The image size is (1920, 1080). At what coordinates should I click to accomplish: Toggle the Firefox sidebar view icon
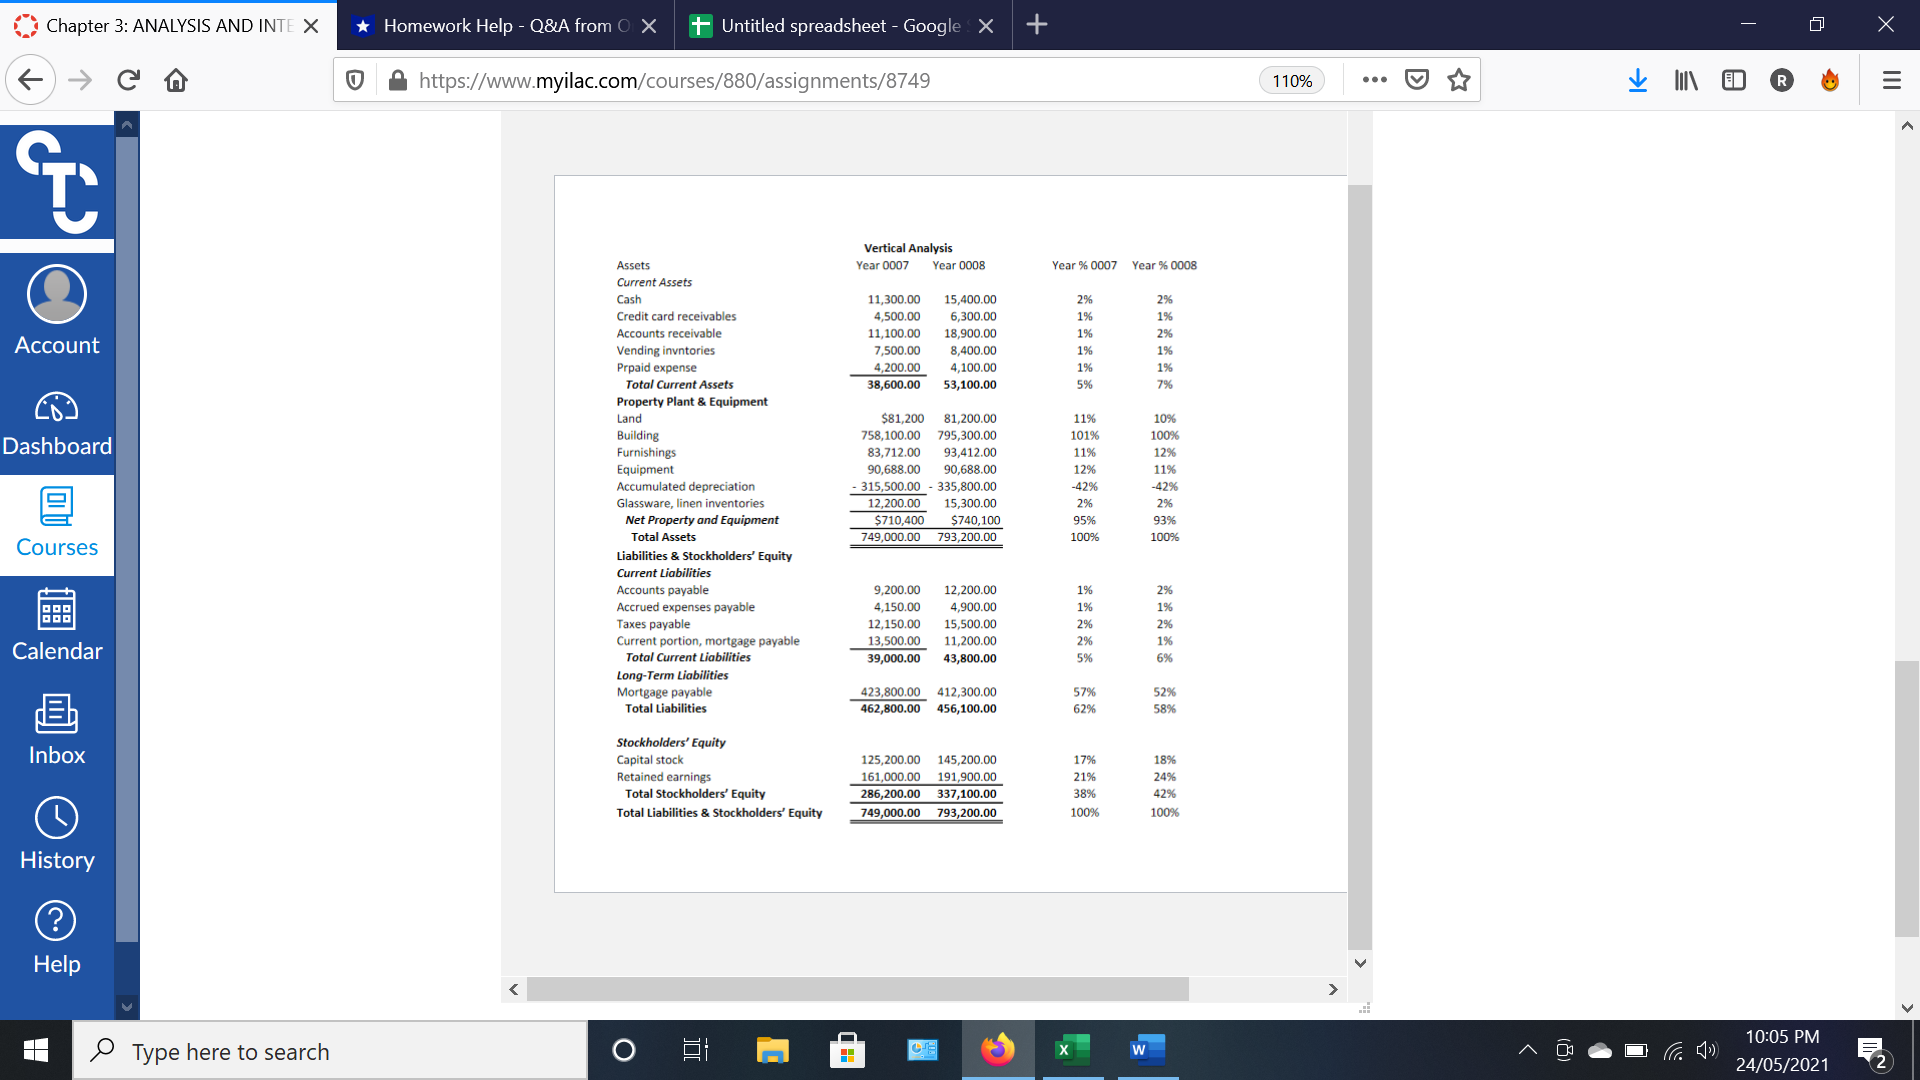[1734, 80]
